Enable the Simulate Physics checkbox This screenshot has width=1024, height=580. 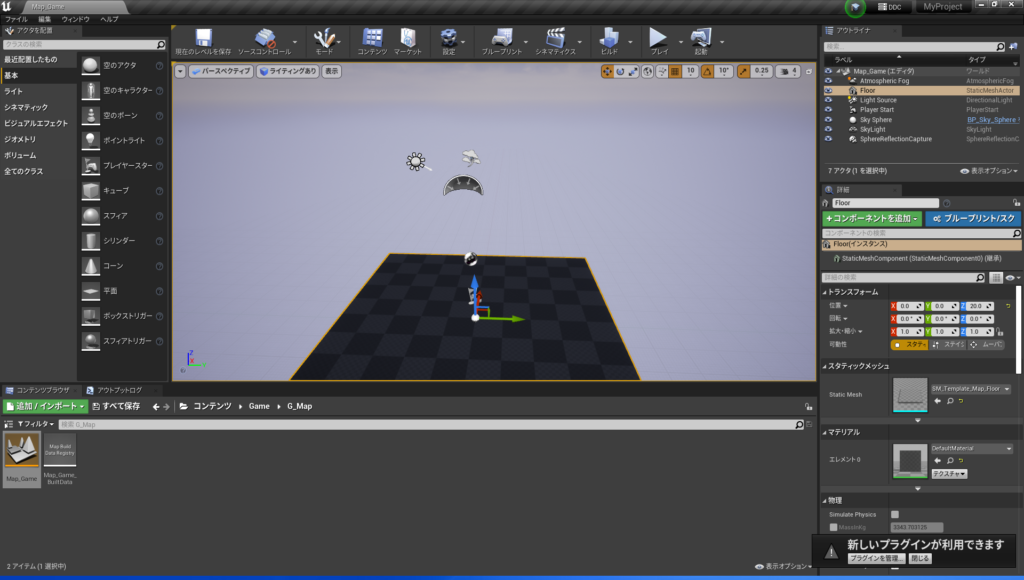[895, 514]
